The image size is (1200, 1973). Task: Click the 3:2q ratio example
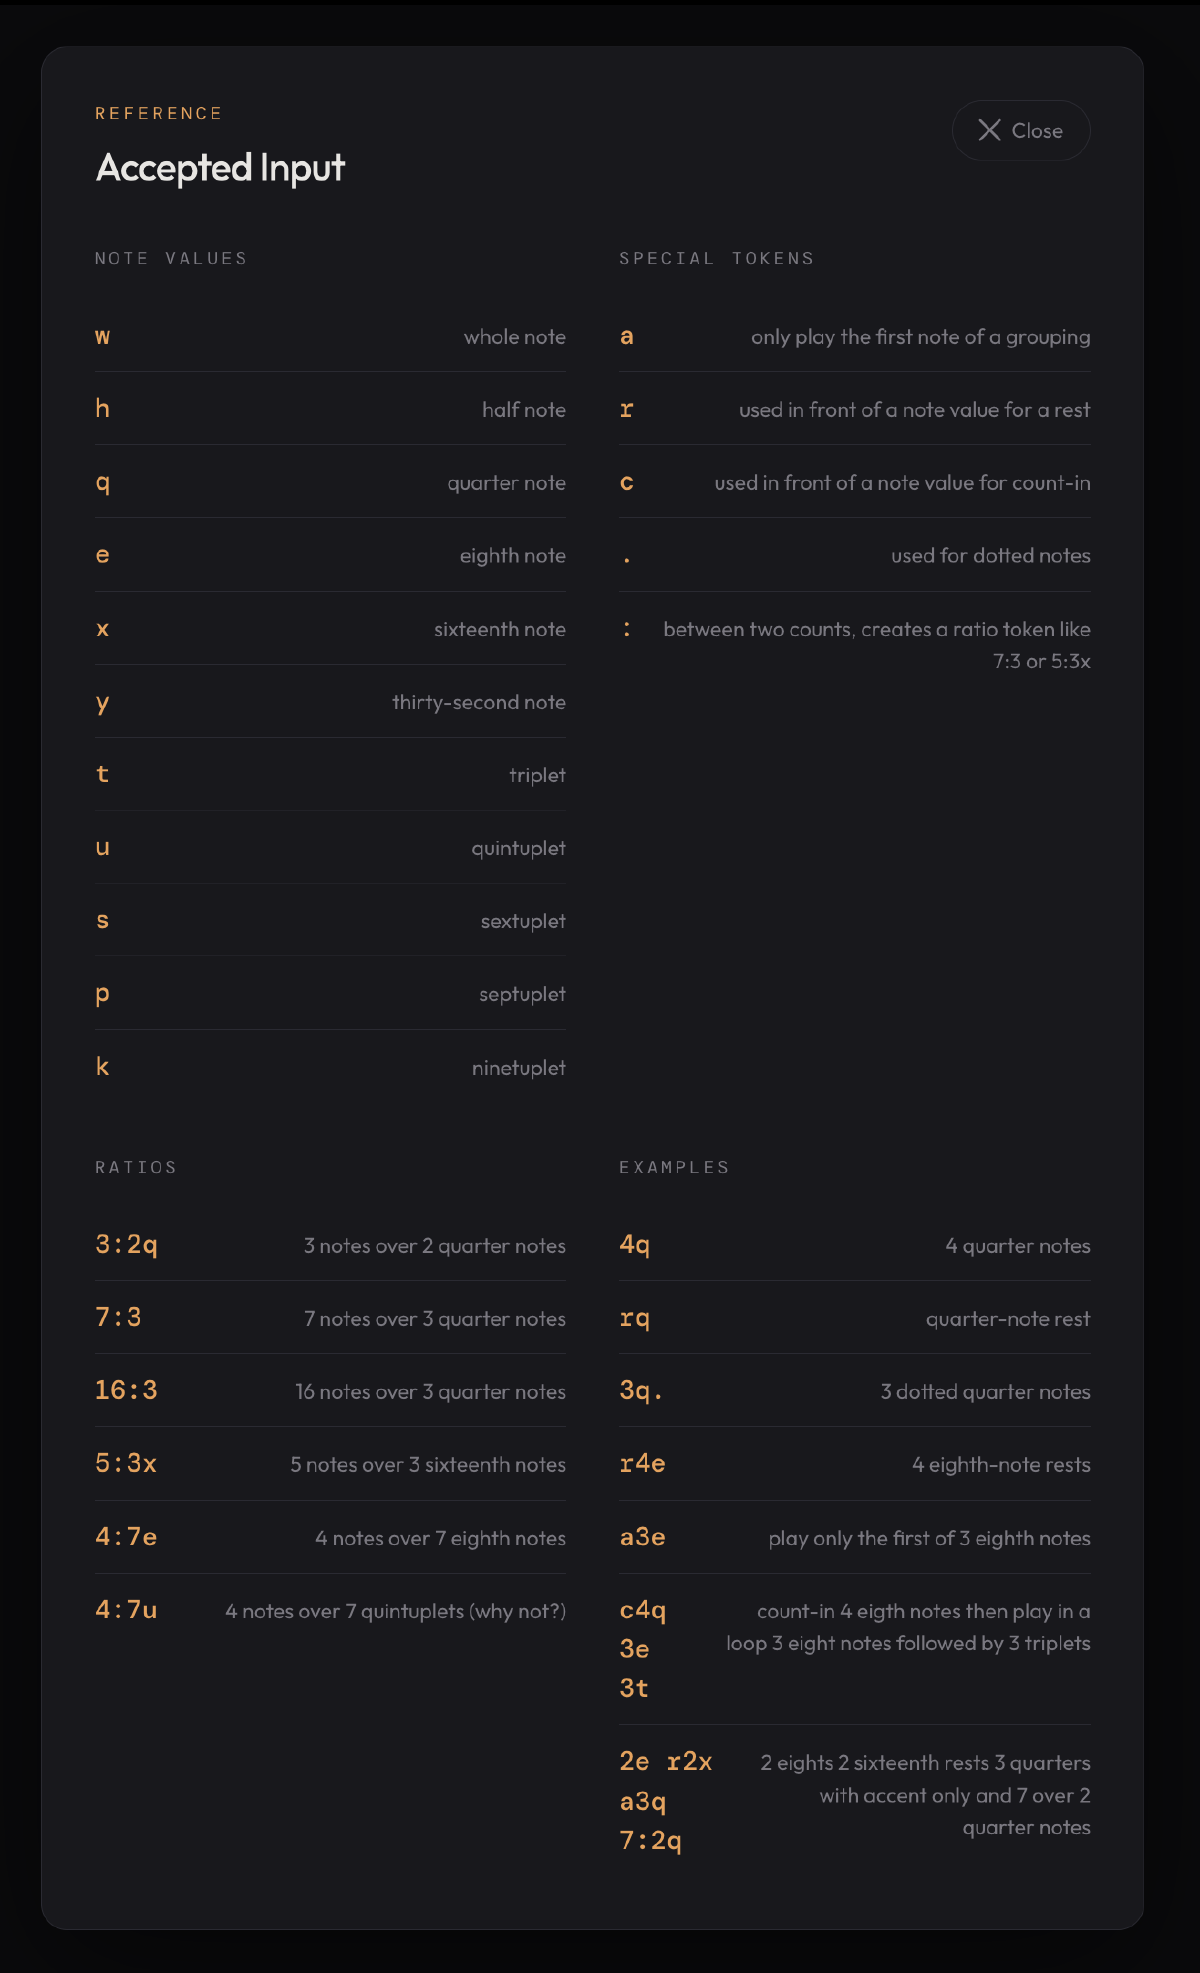126,1245
